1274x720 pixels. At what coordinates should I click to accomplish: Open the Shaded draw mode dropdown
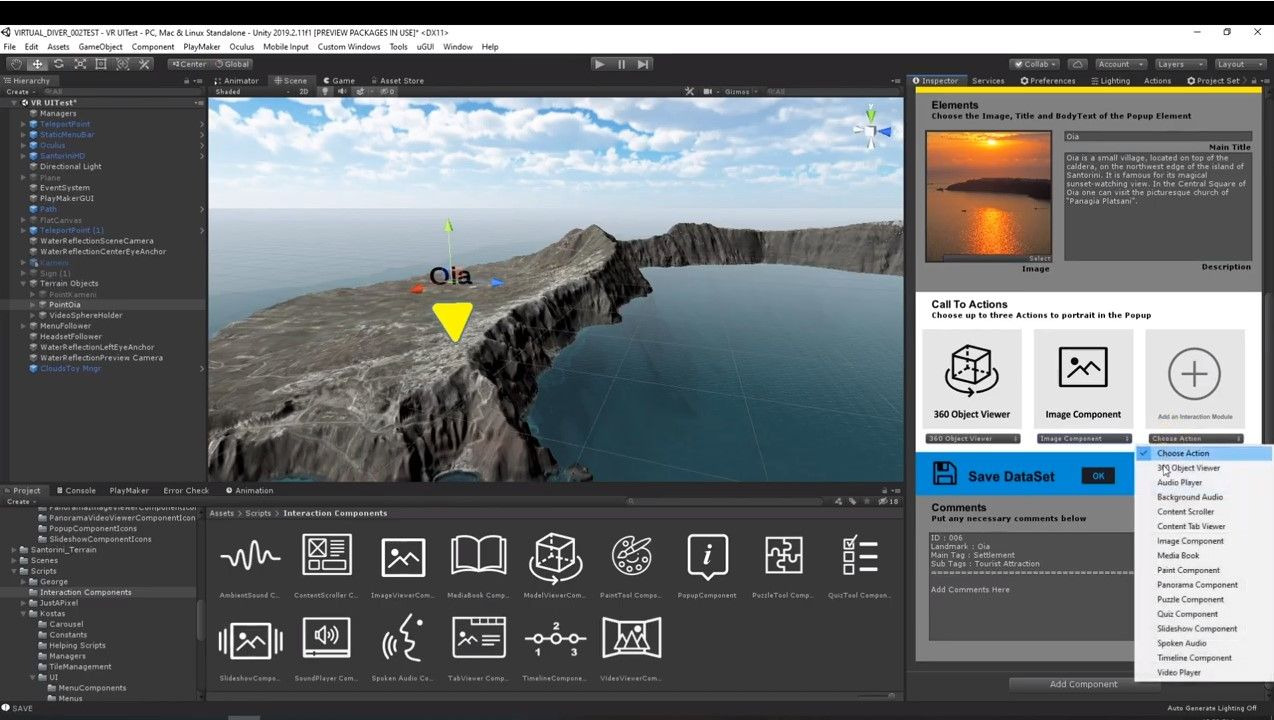(x=250, y=92)
